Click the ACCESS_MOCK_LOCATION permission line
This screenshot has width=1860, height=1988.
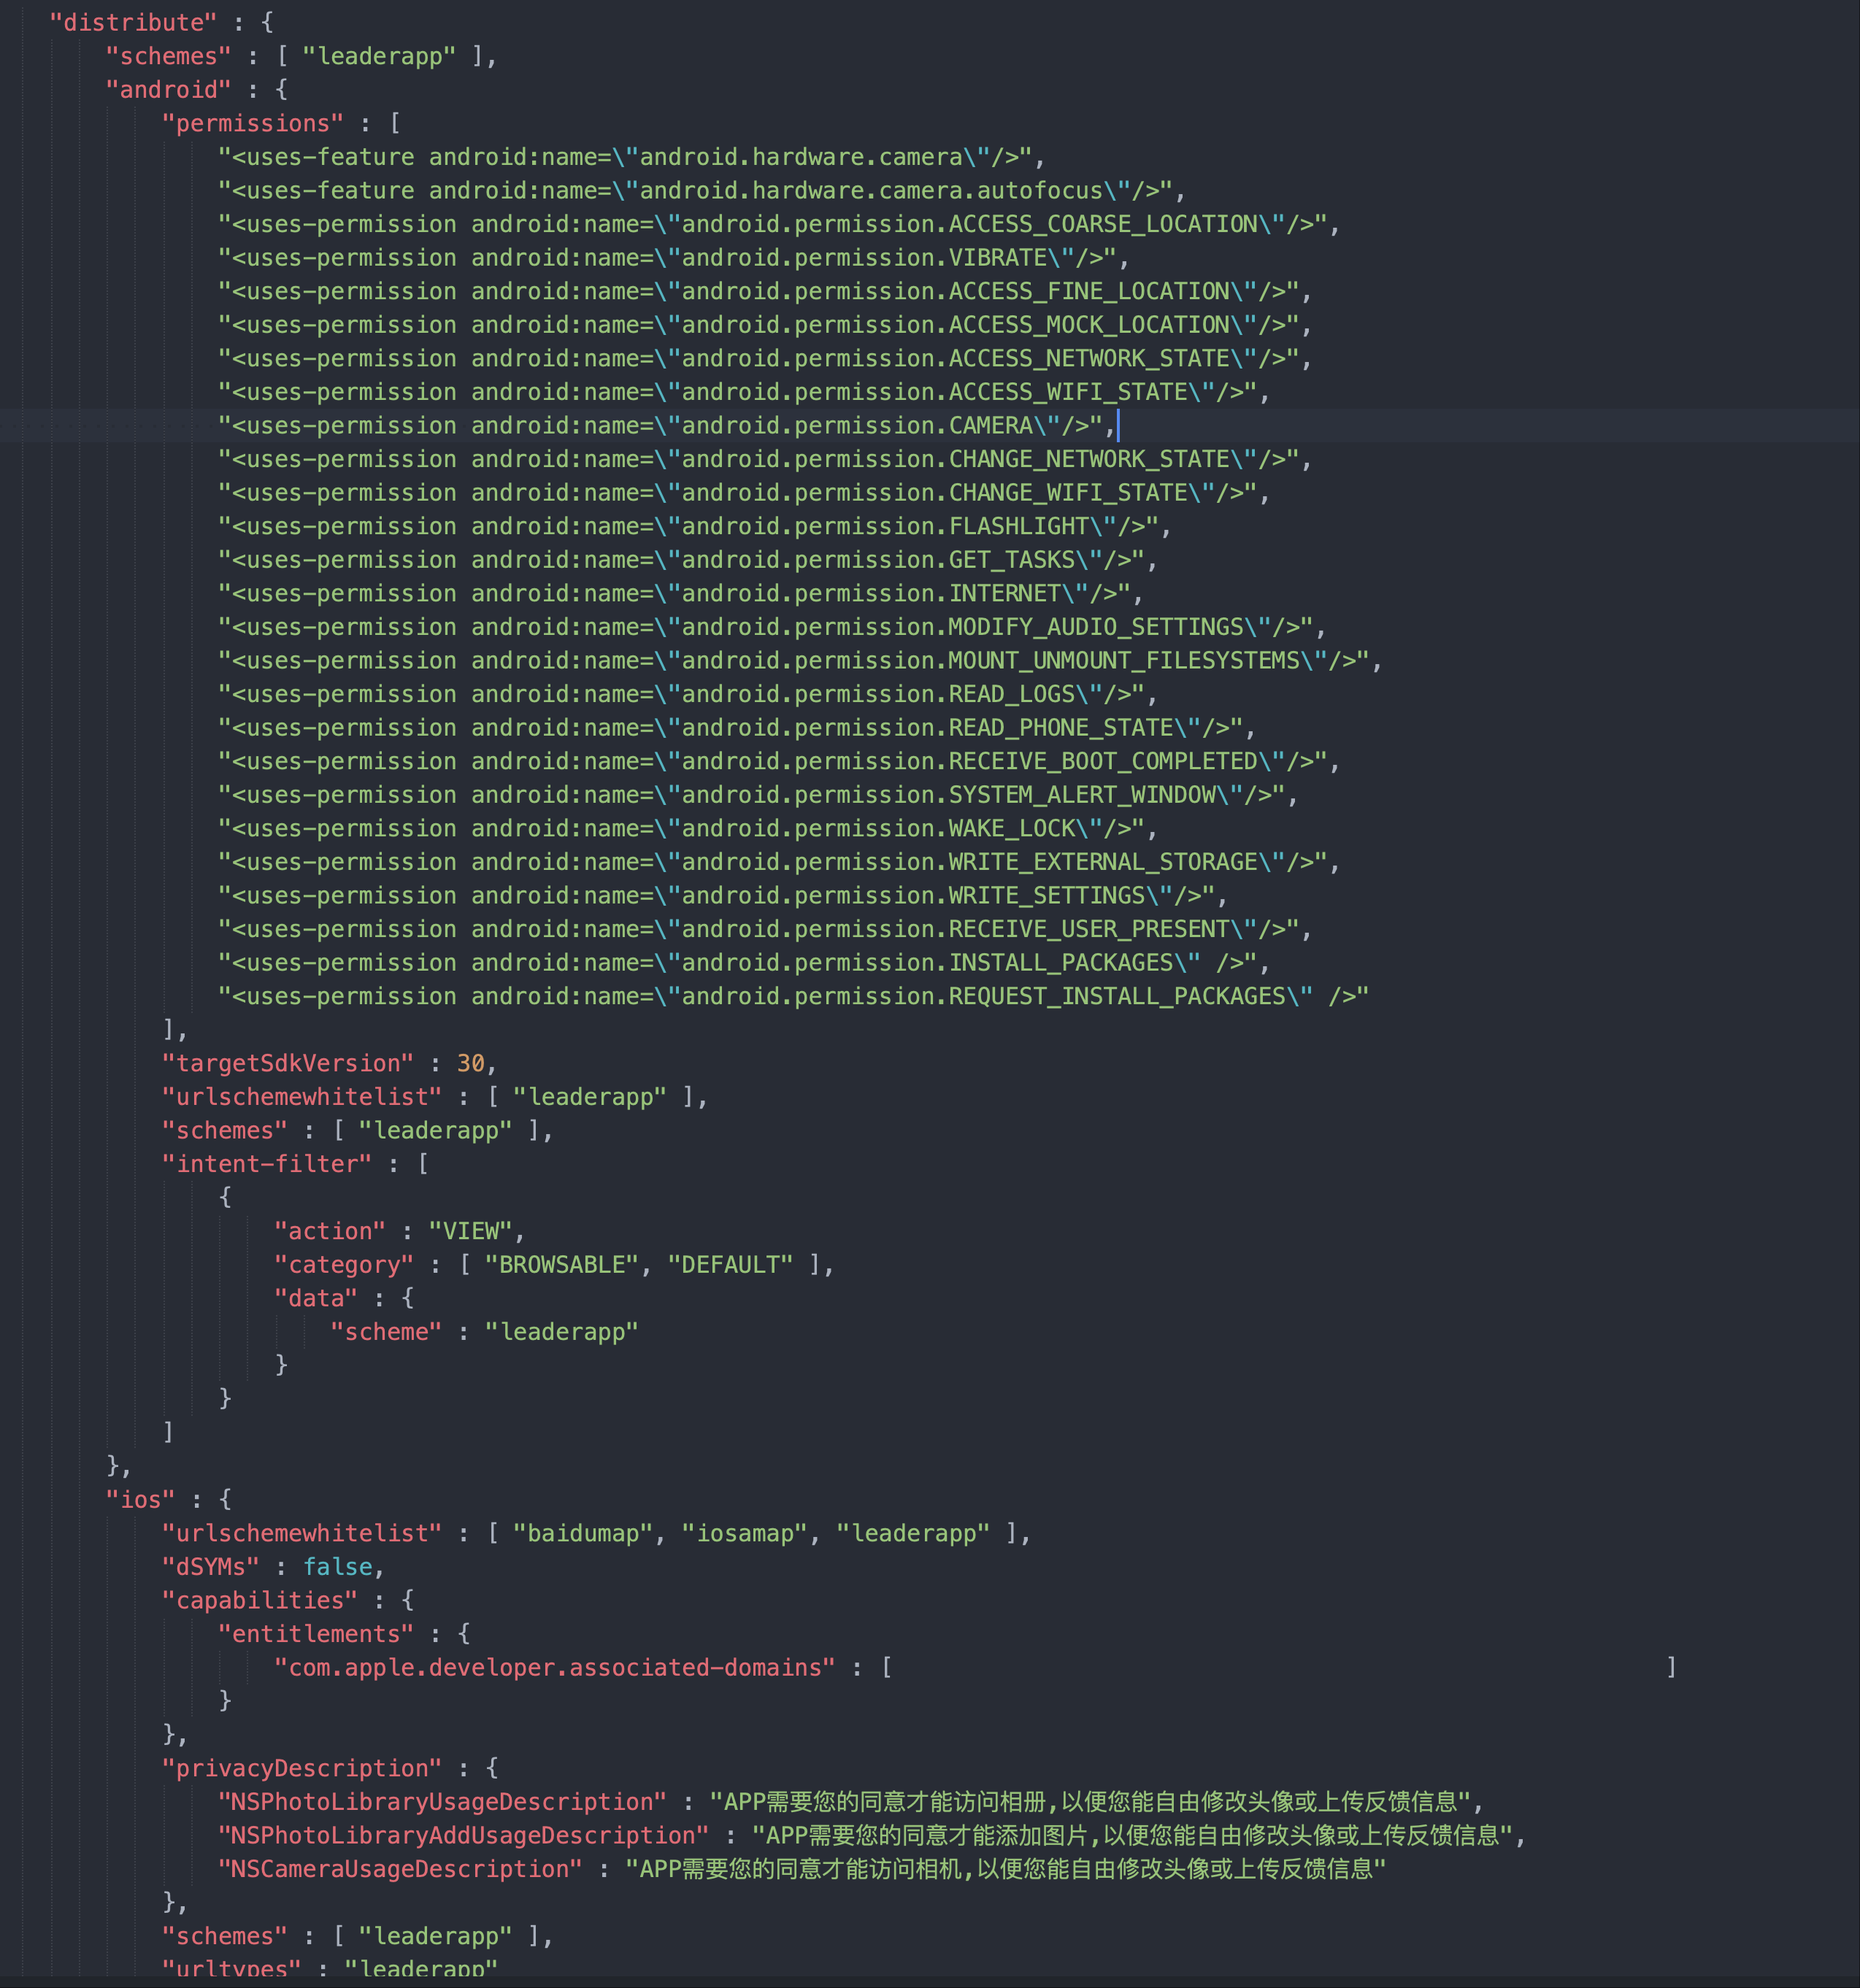[764, 325]
